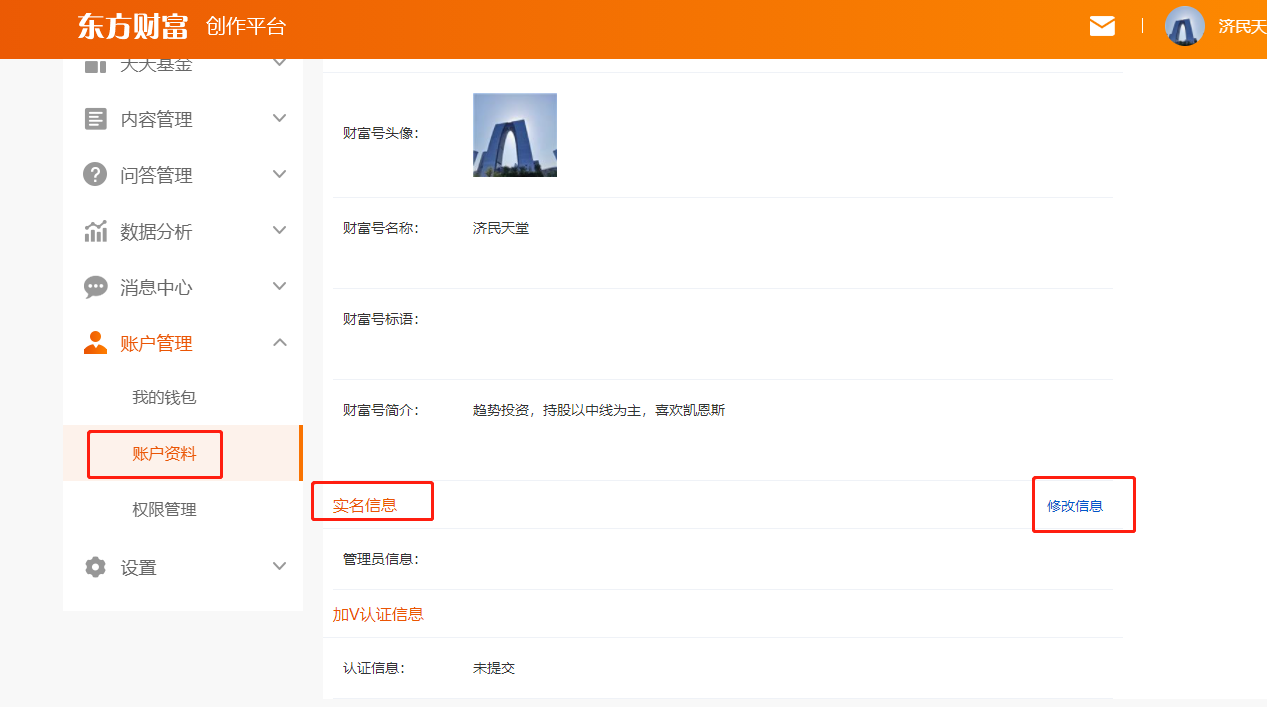Click the 实名信息 section heading
1267x707 pixels.
click(365, 506)
